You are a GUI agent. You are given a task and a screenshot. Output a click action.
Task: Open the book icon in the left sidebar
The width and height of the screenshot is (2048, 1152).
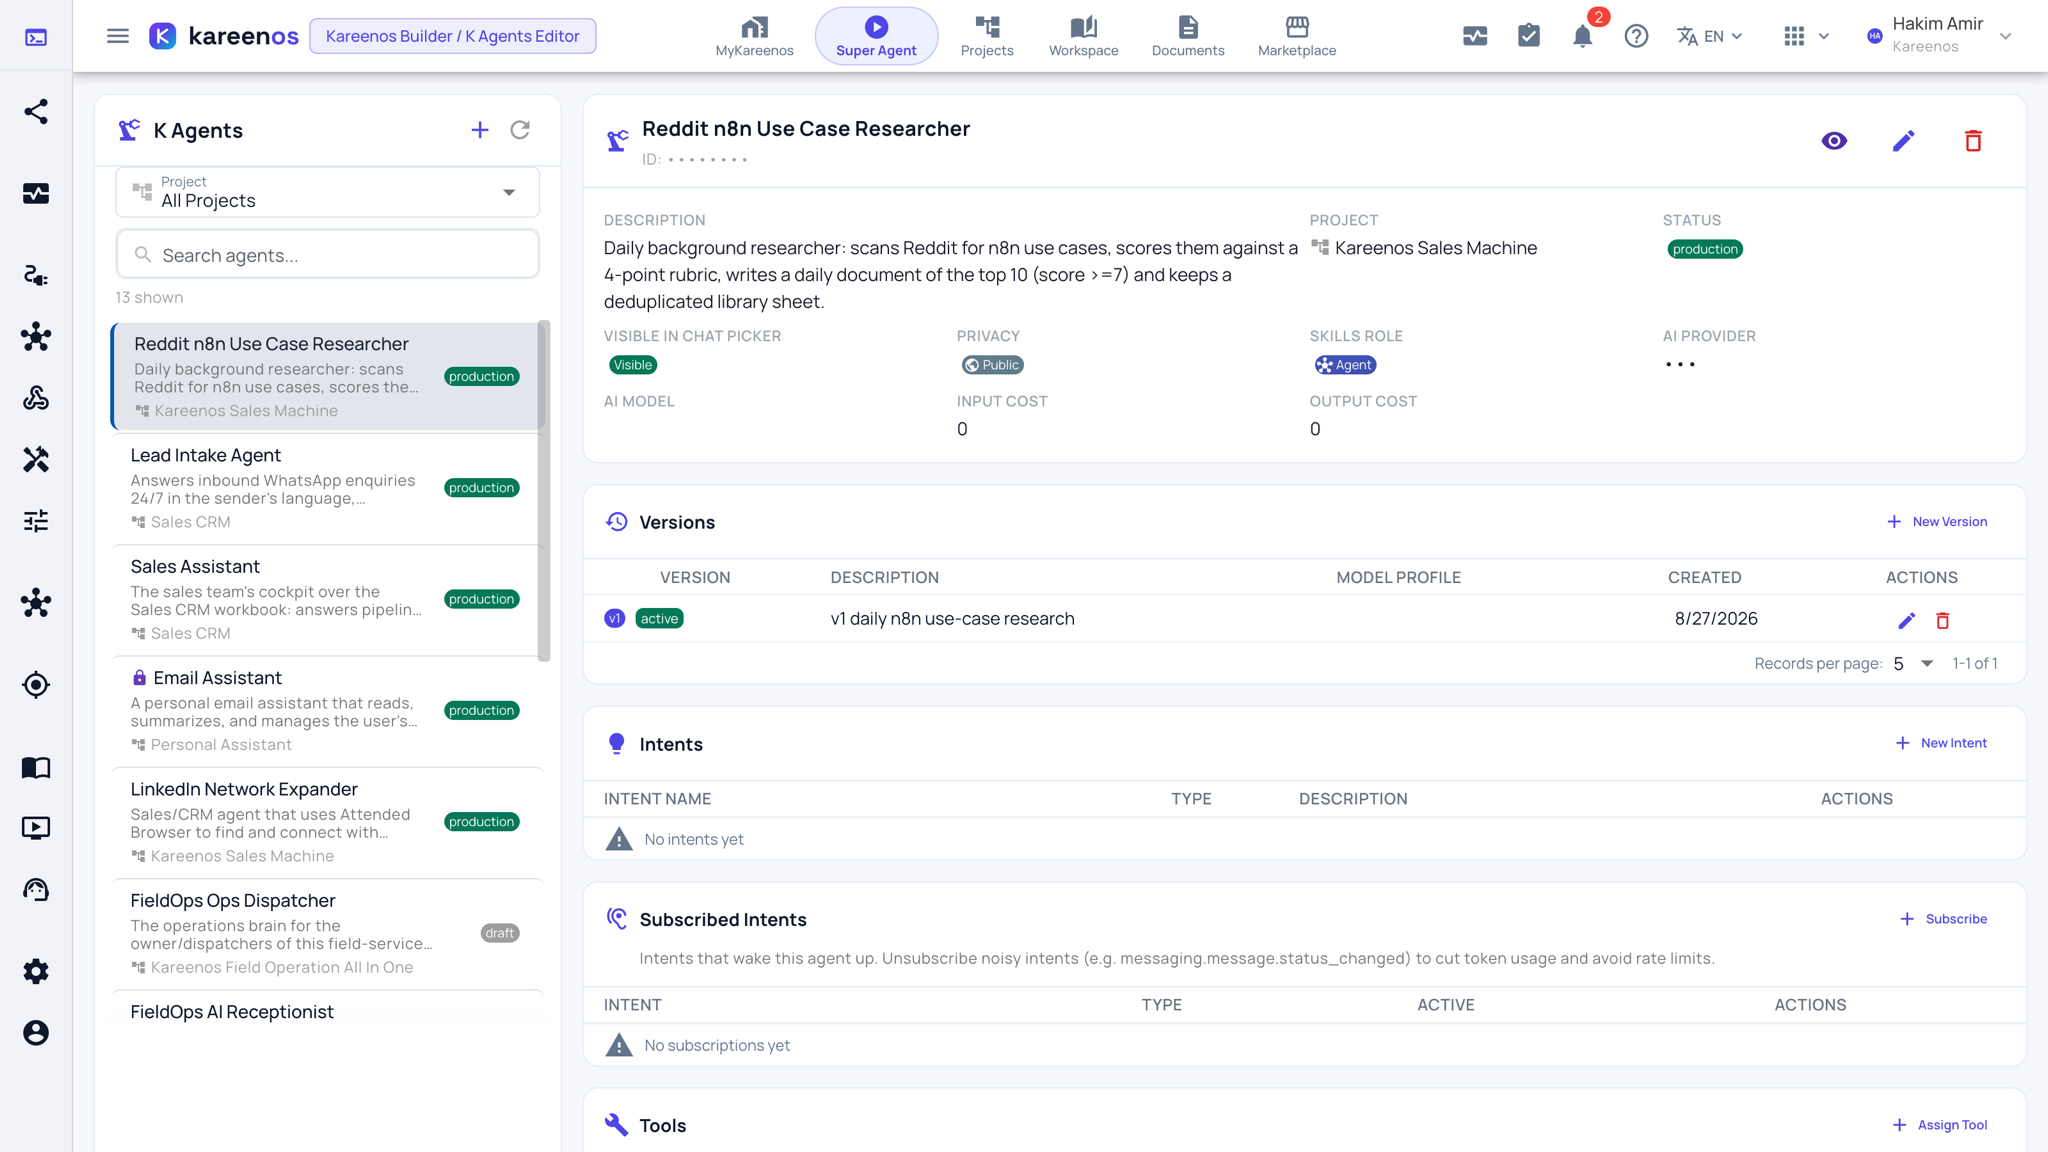pyautogui.click(x=36, y=767)
